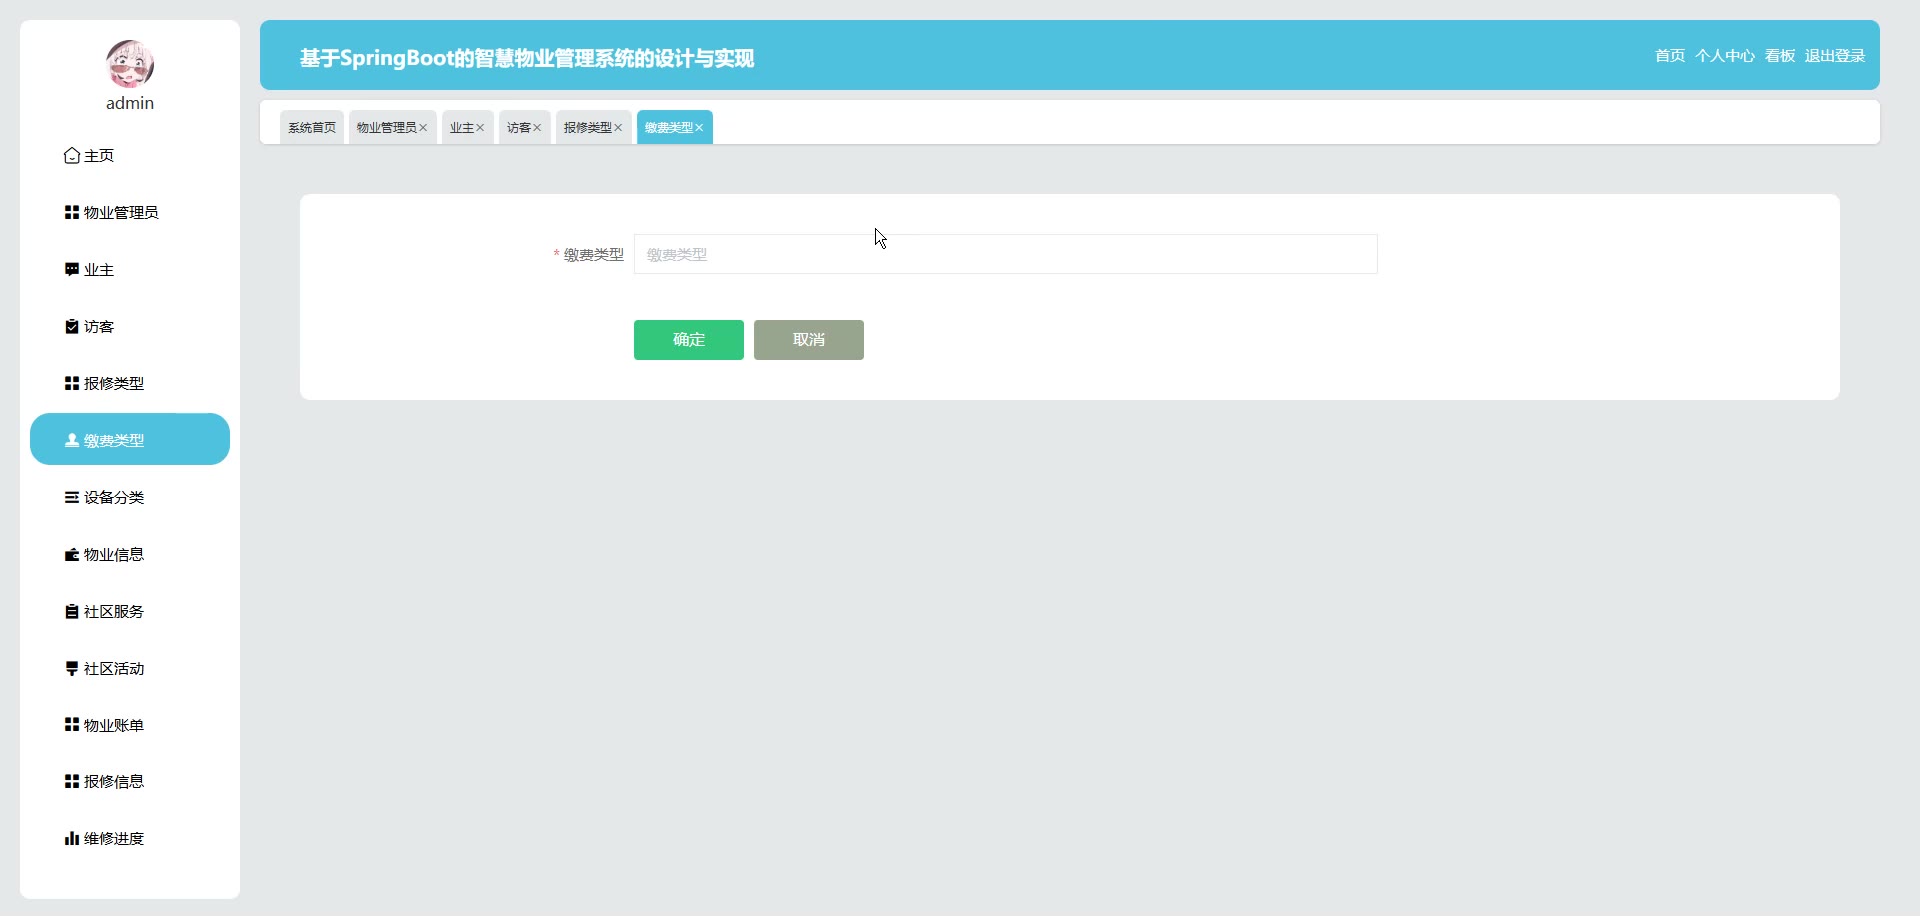This screenshot has width=1920, height=916.
Task: Click the bar chart icon beside 维修进度
Action: pos(72,839)
